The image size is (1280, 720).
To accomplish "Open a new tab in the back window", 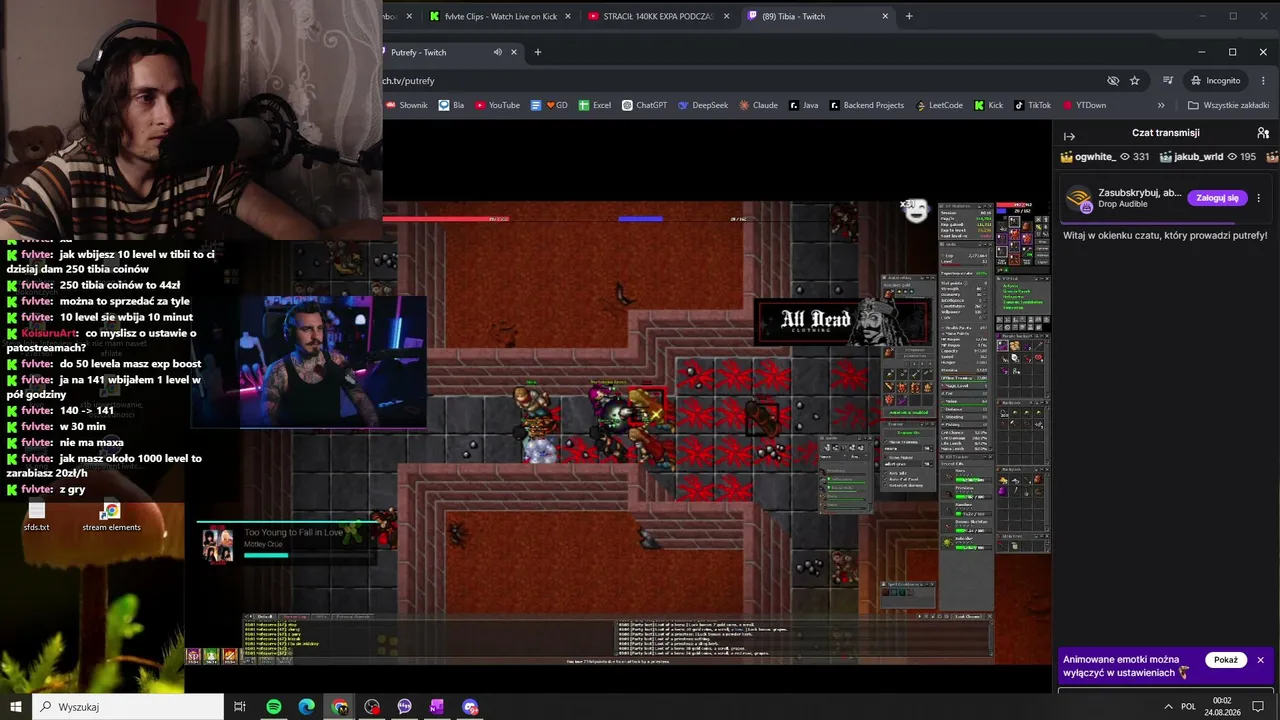I will pyautogui.click(x=909, y=16).
